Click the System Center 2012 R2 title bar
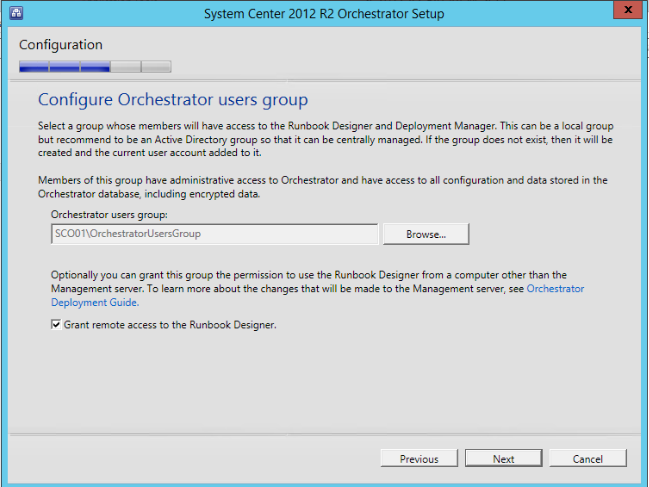The width and height of the screenshot is (649, 487). pos(324,13)
